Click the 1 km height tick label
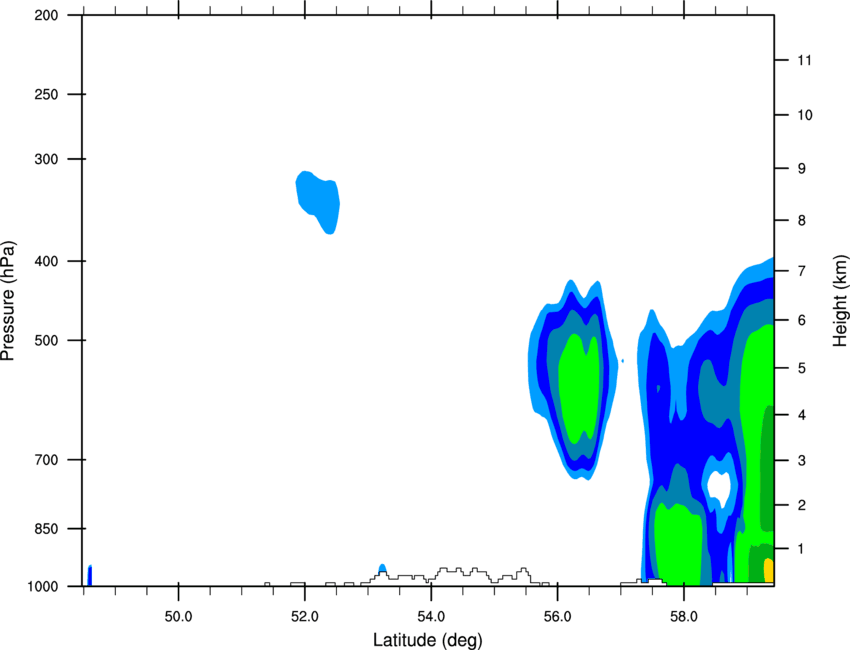The image size is (850, 650). click(x=802, y=549)
